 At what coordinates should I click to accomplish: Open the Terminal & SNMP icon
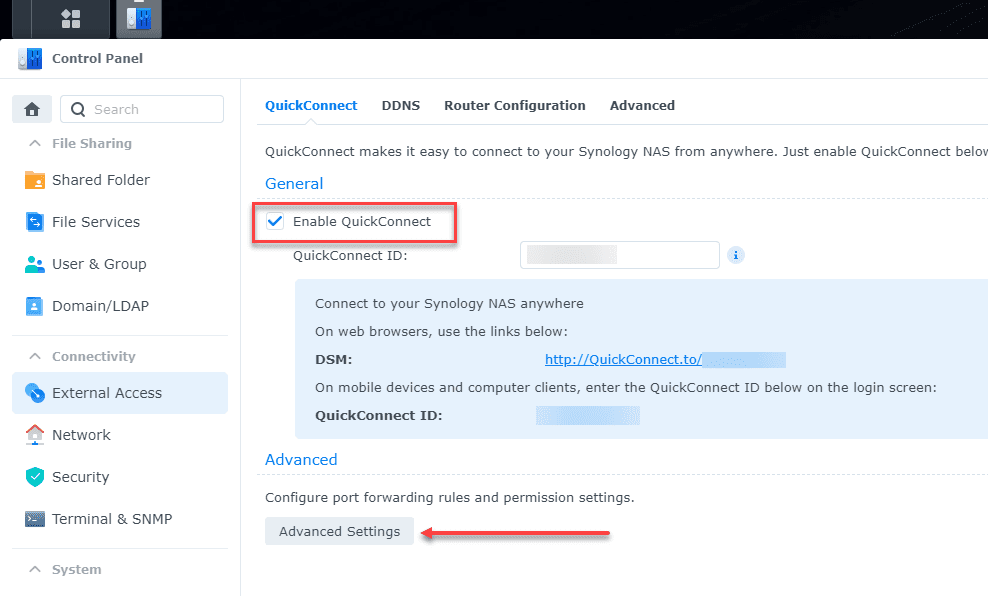[x=35, y=519]
